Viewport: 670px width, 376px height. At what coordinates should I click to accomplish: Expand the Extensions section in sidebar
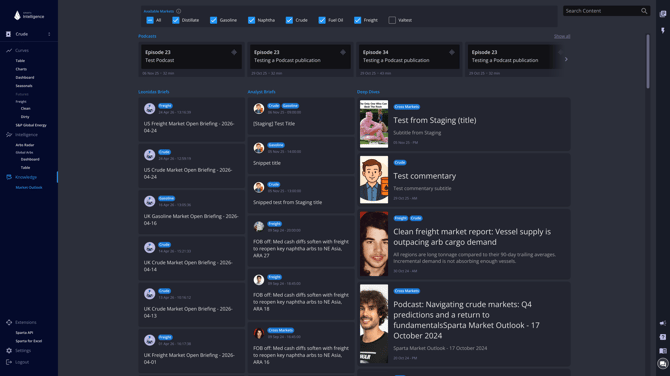(x=26, y=322)
